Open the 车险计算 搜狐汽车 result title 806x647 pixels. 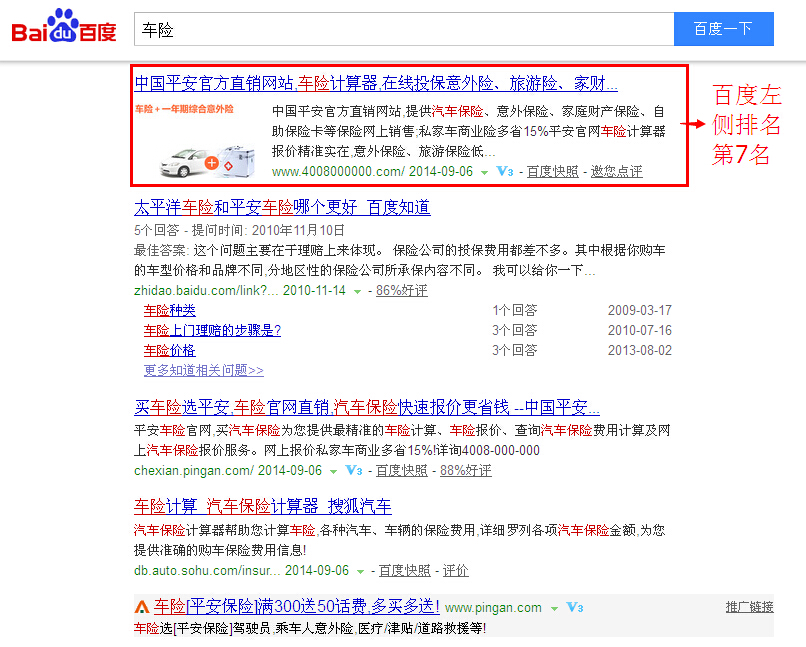(x=263, y=506)
